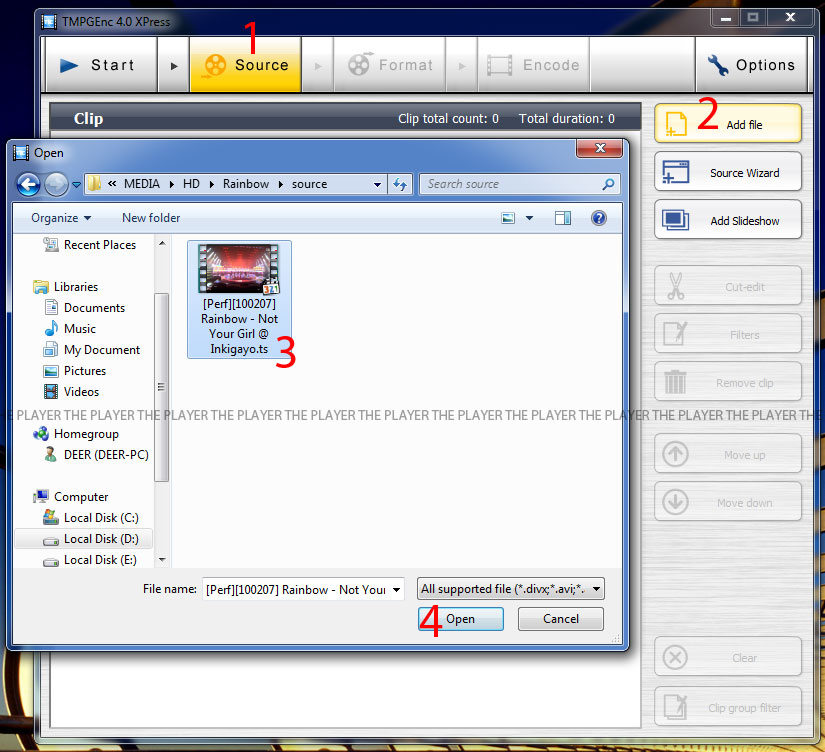Viewport: 825px width, 752px height.
Task: Click navigation pane scrollbar up arrow
Action: click(x=162, y=244)
